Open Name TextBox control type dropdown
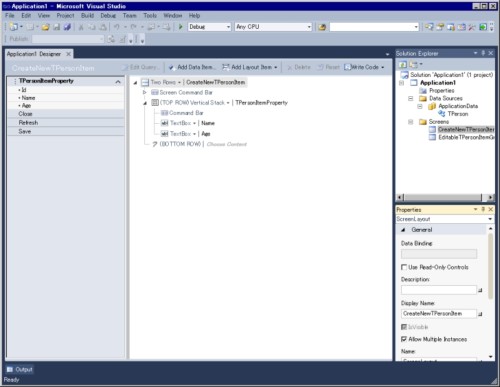This screenshot has width=500, height=387. click(194, 123)
